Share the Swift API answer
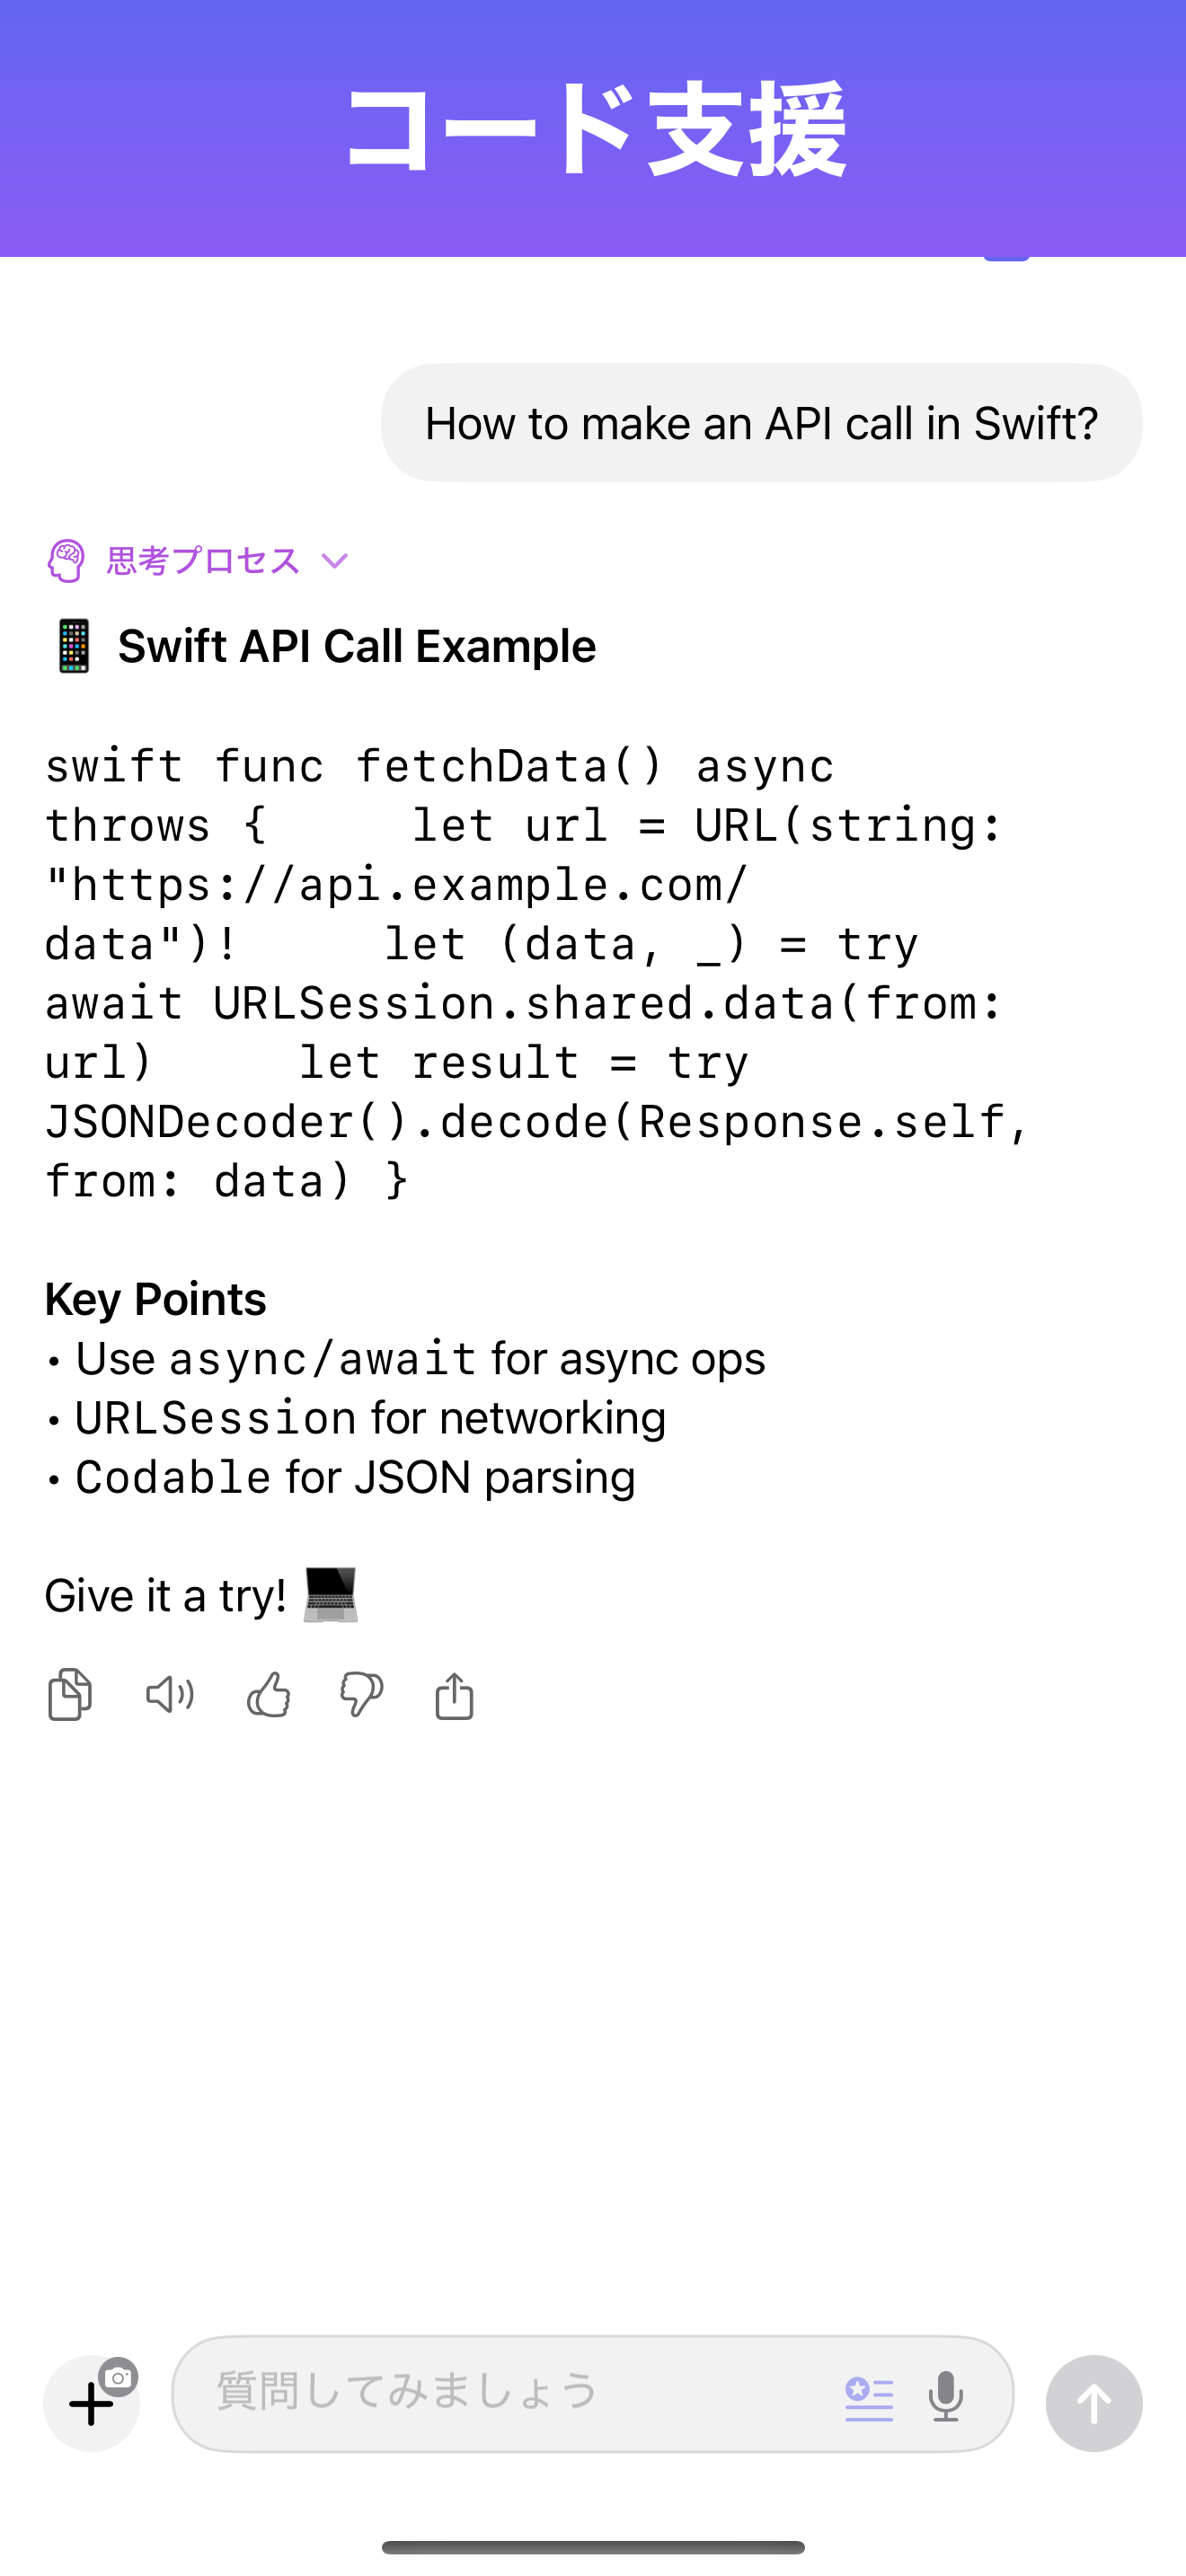 455,1695
